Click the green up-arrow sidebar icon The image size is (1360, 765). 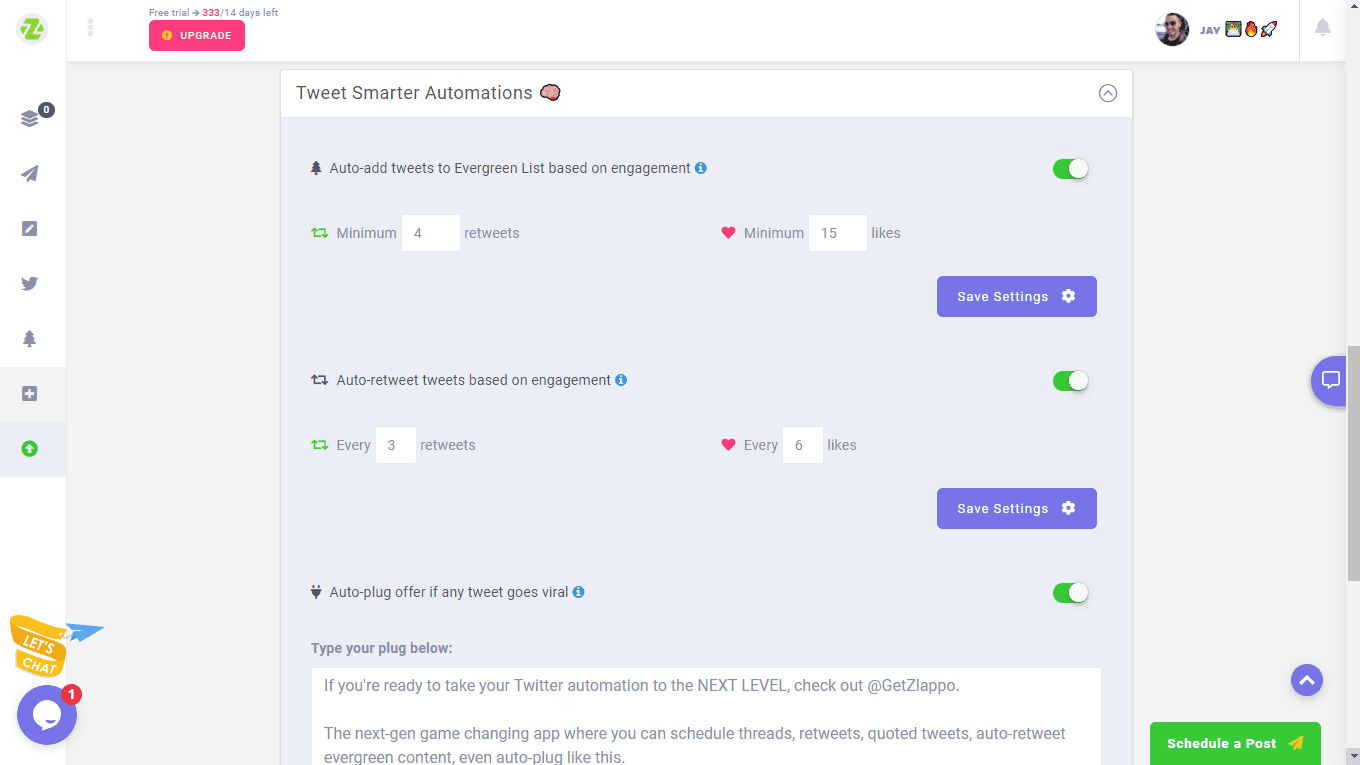pos(30,449)
